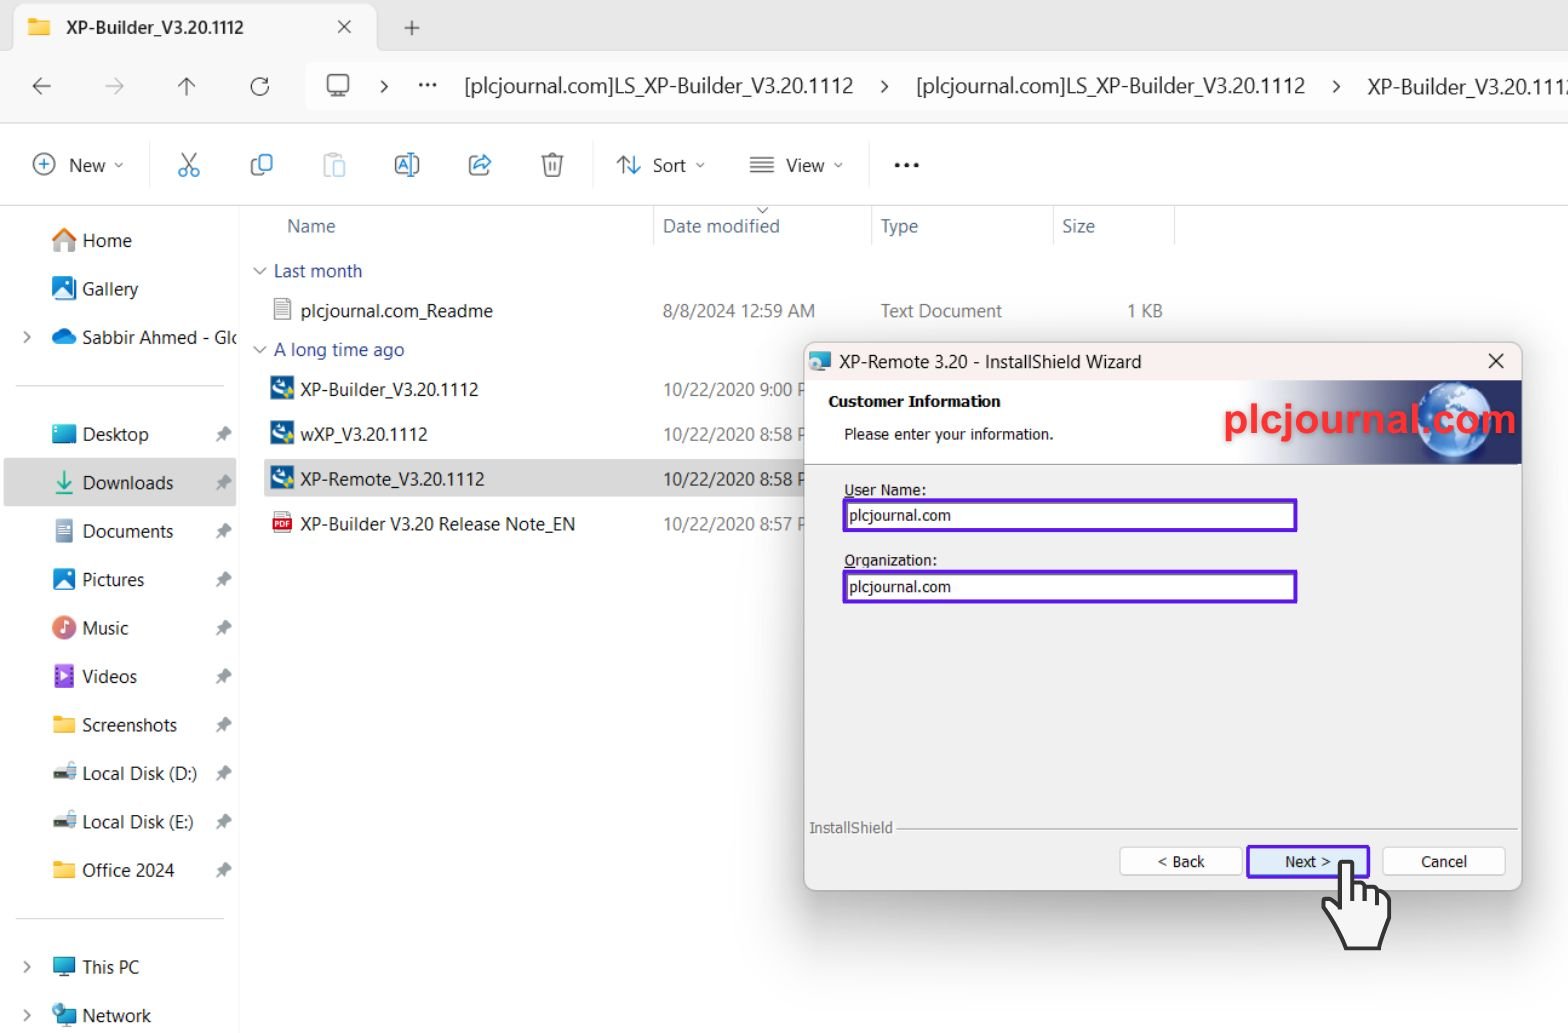Click the Copy icon in toolbar
Image resolution: width=1568 pixels, height=1033 pixels.
[x=261, y=165]
